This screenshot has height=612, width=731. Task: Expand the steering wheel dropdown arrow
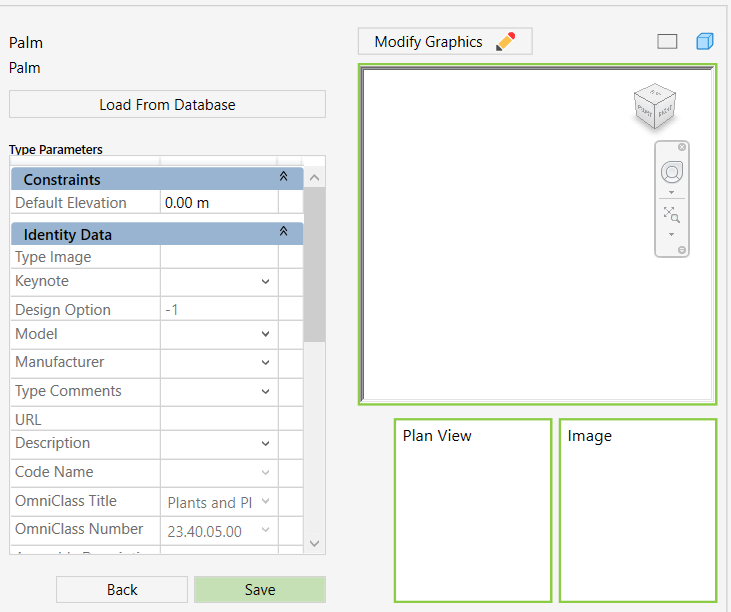pyautogui.click(x=671, y=193)
